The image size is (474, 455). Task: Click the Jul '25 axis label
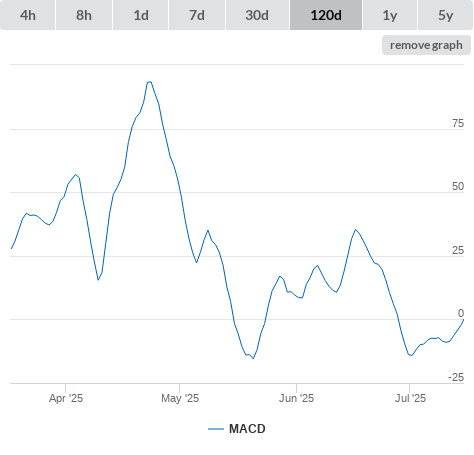pyautogui.click(x=410, y=398)
